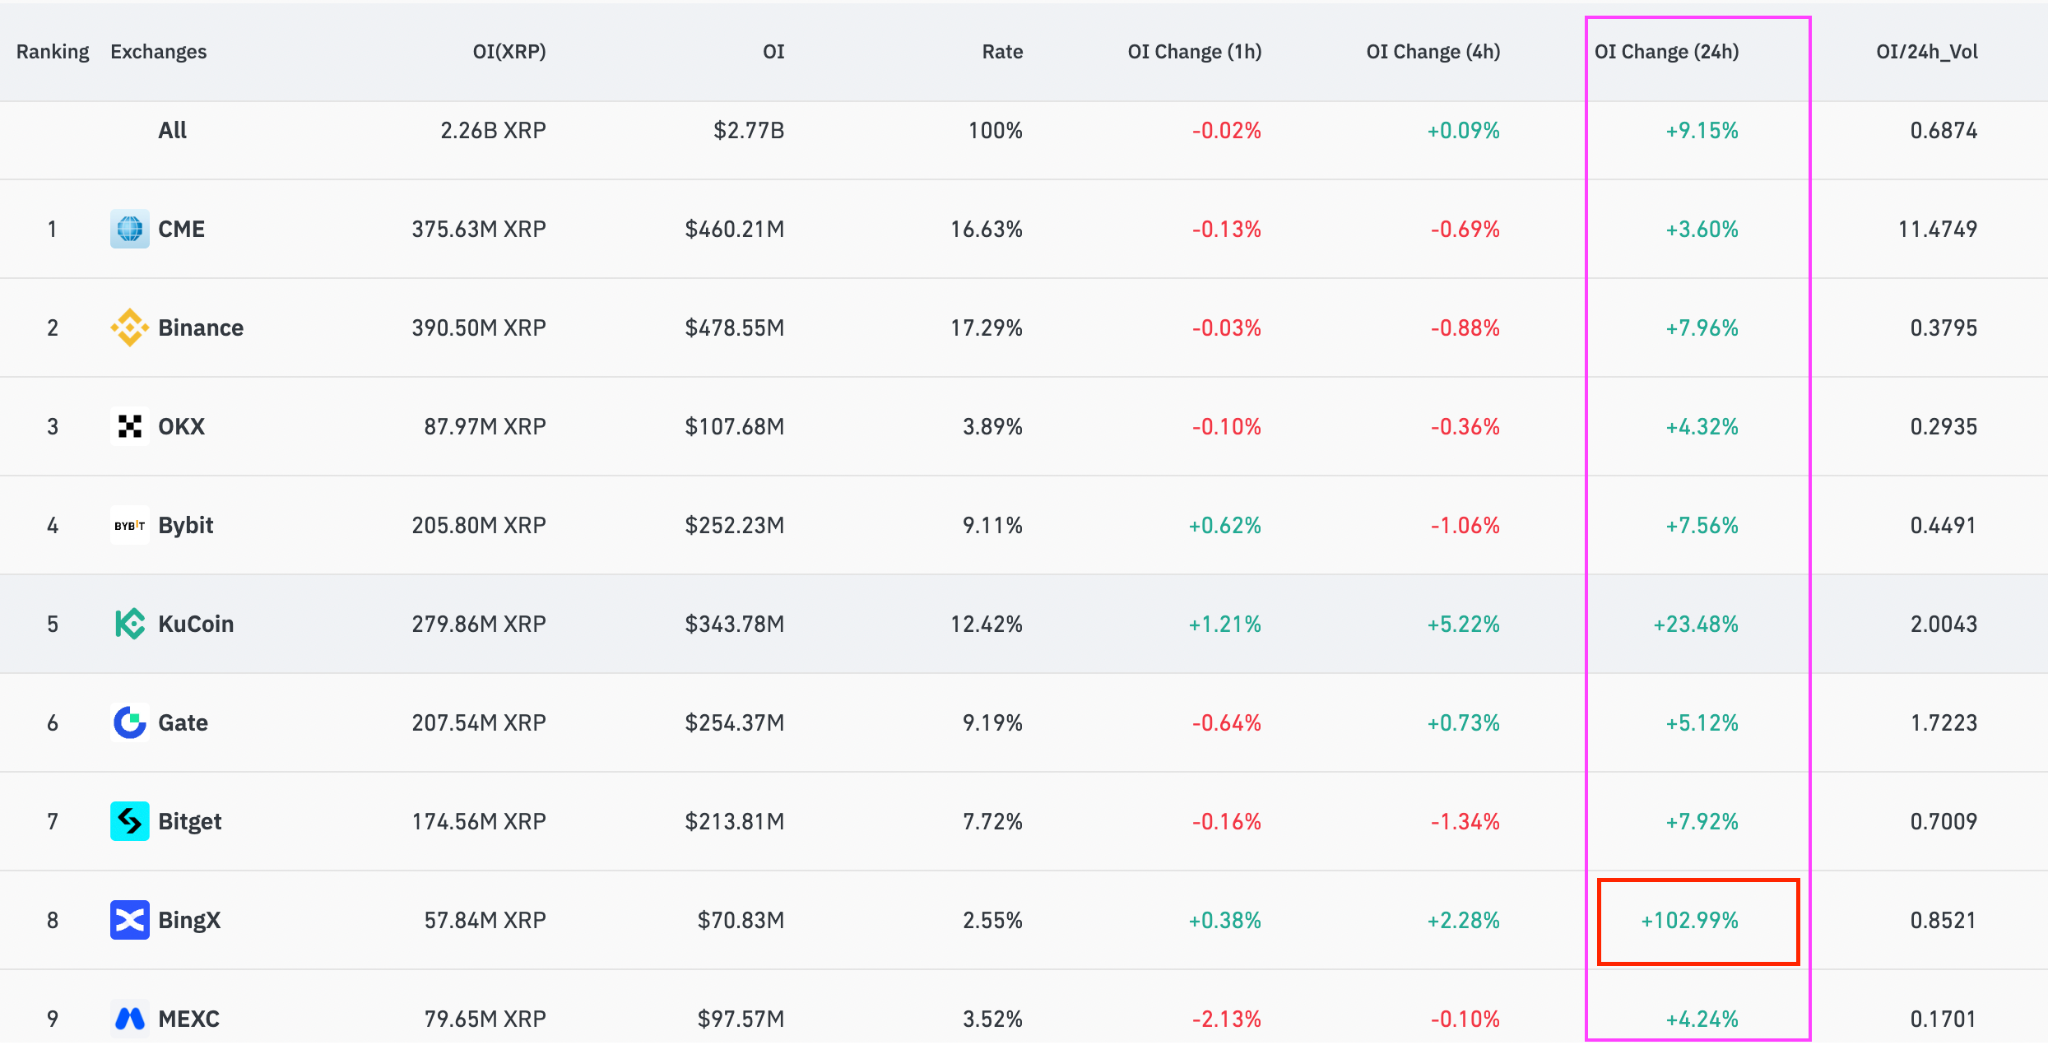Click the All row '+9.15%' 24h change
The image size is (2048, 1043).
[1702, 130]
